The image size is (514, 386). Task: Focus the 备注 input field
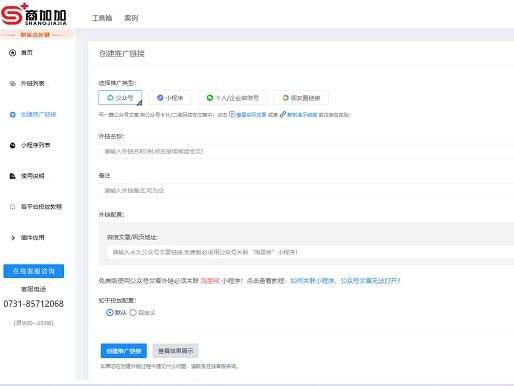click(306, 190)
